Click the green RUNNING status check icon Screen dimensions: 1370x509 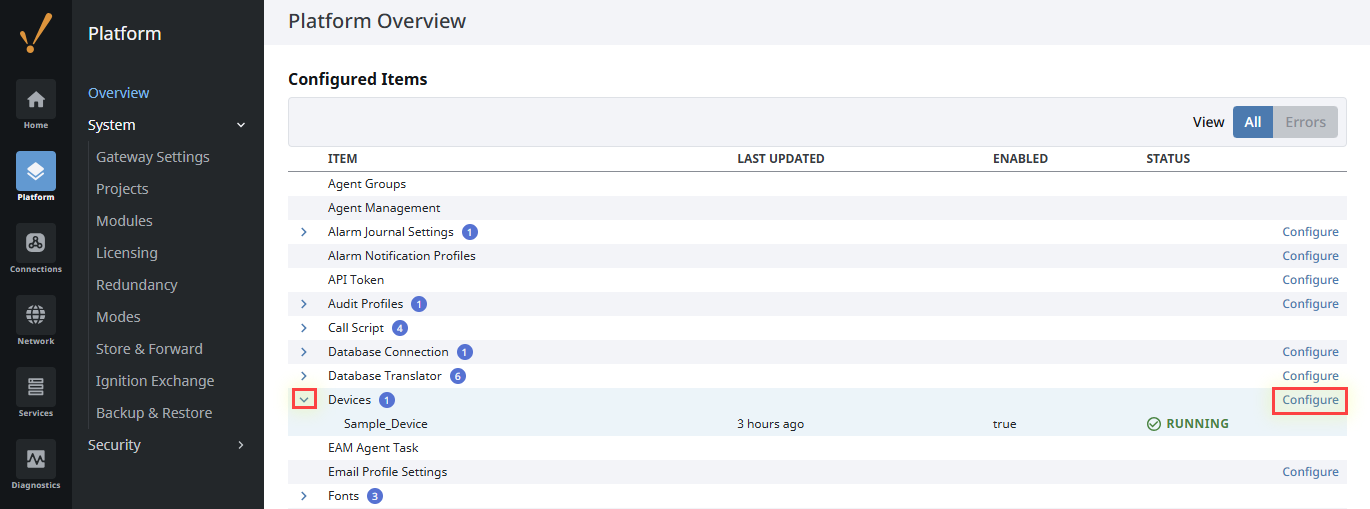click(1154, 424)
